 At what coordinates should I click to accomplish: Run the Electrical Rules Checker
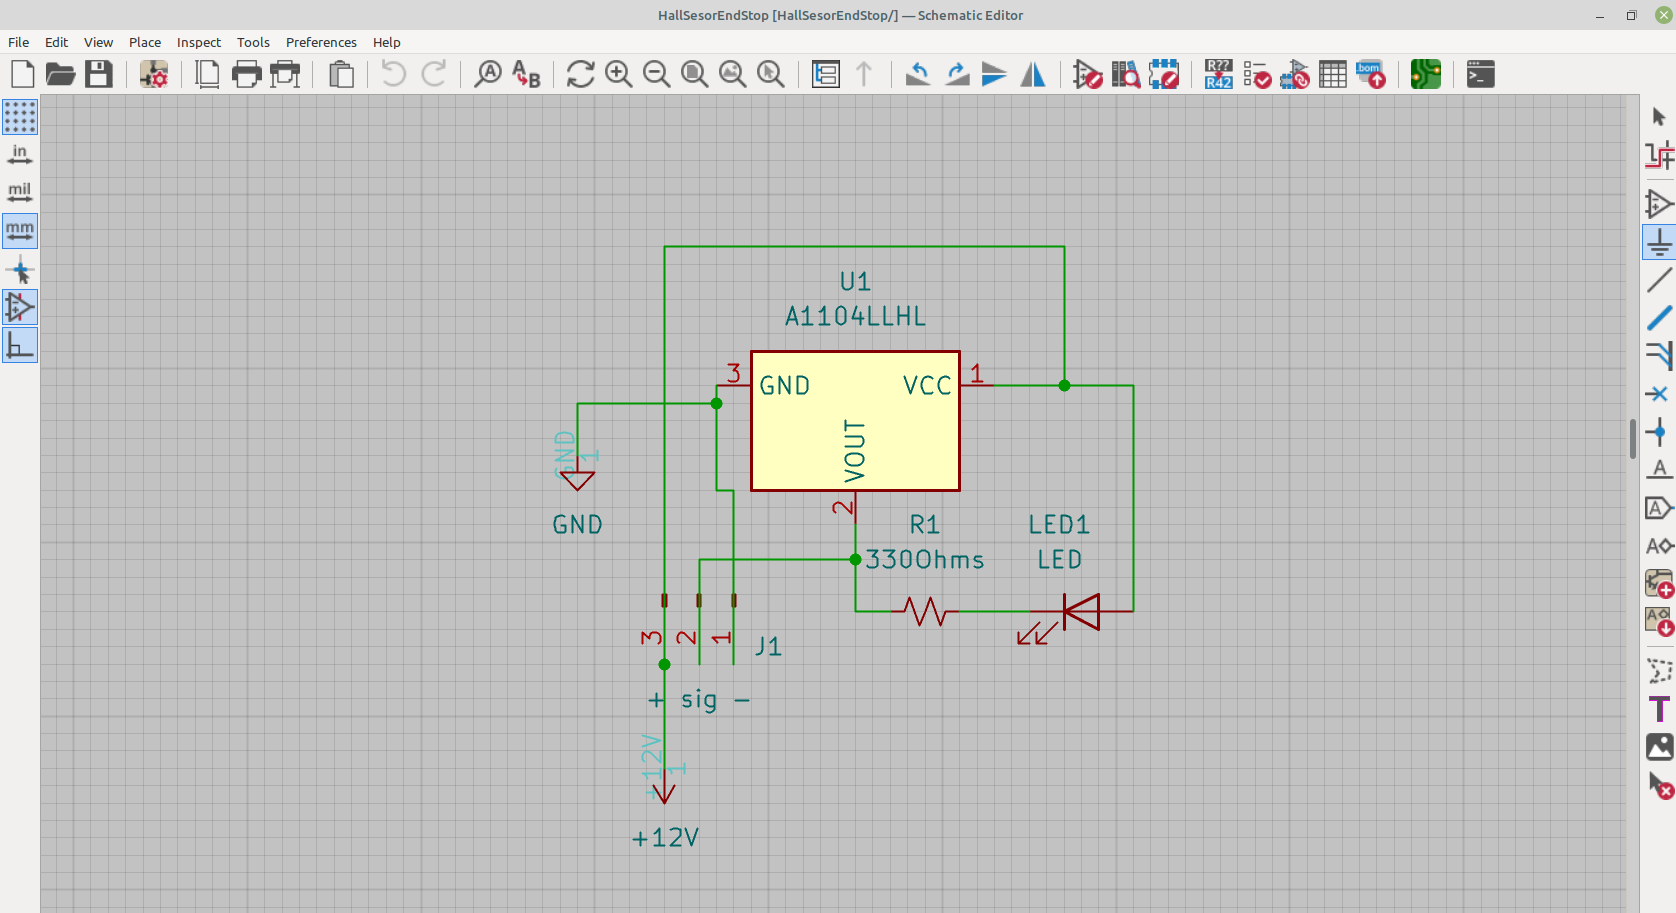coord(1257,73)
